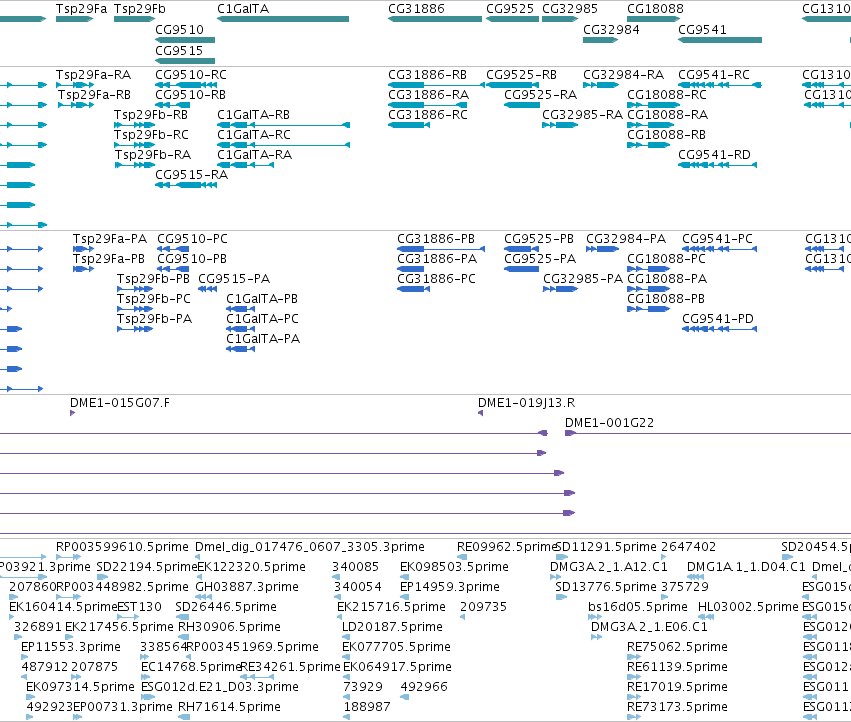
Task: Click EST LD20187.5prime
Action: click(x=346, y=637)
